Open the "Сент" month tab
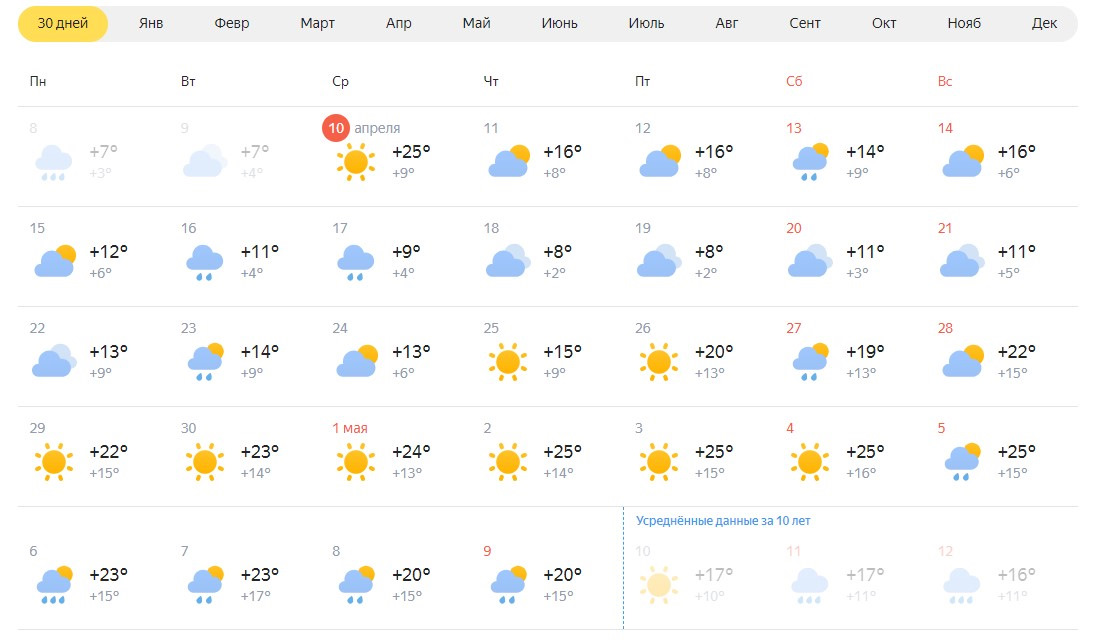This screenshot has width=1098, height=643. coord(805,24)
